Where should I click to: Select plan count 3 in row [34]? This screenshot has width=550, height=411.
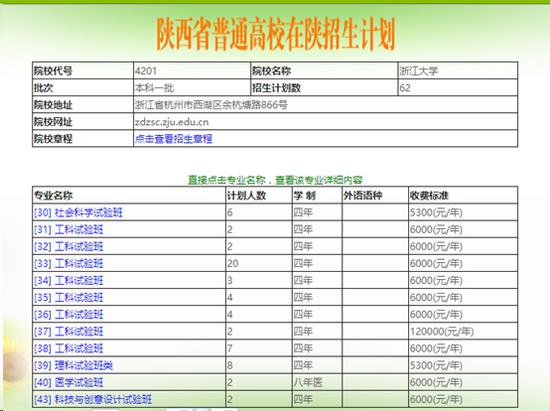(x=230, y=281)
